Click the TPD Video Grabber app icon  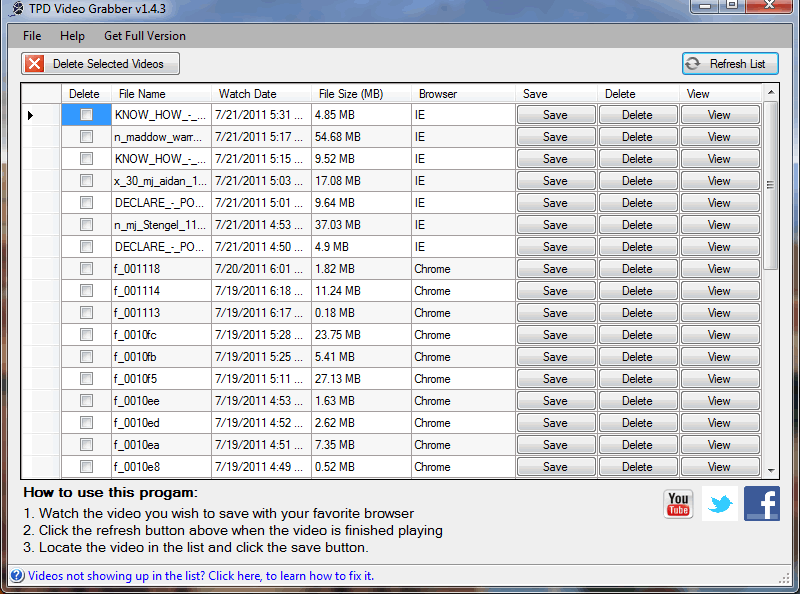(17, 8)
